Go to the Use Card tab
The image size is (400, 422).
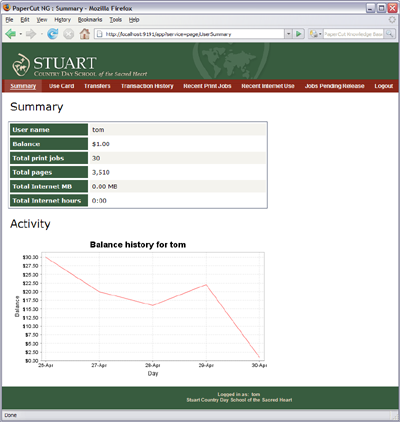(x=62, y=86)
